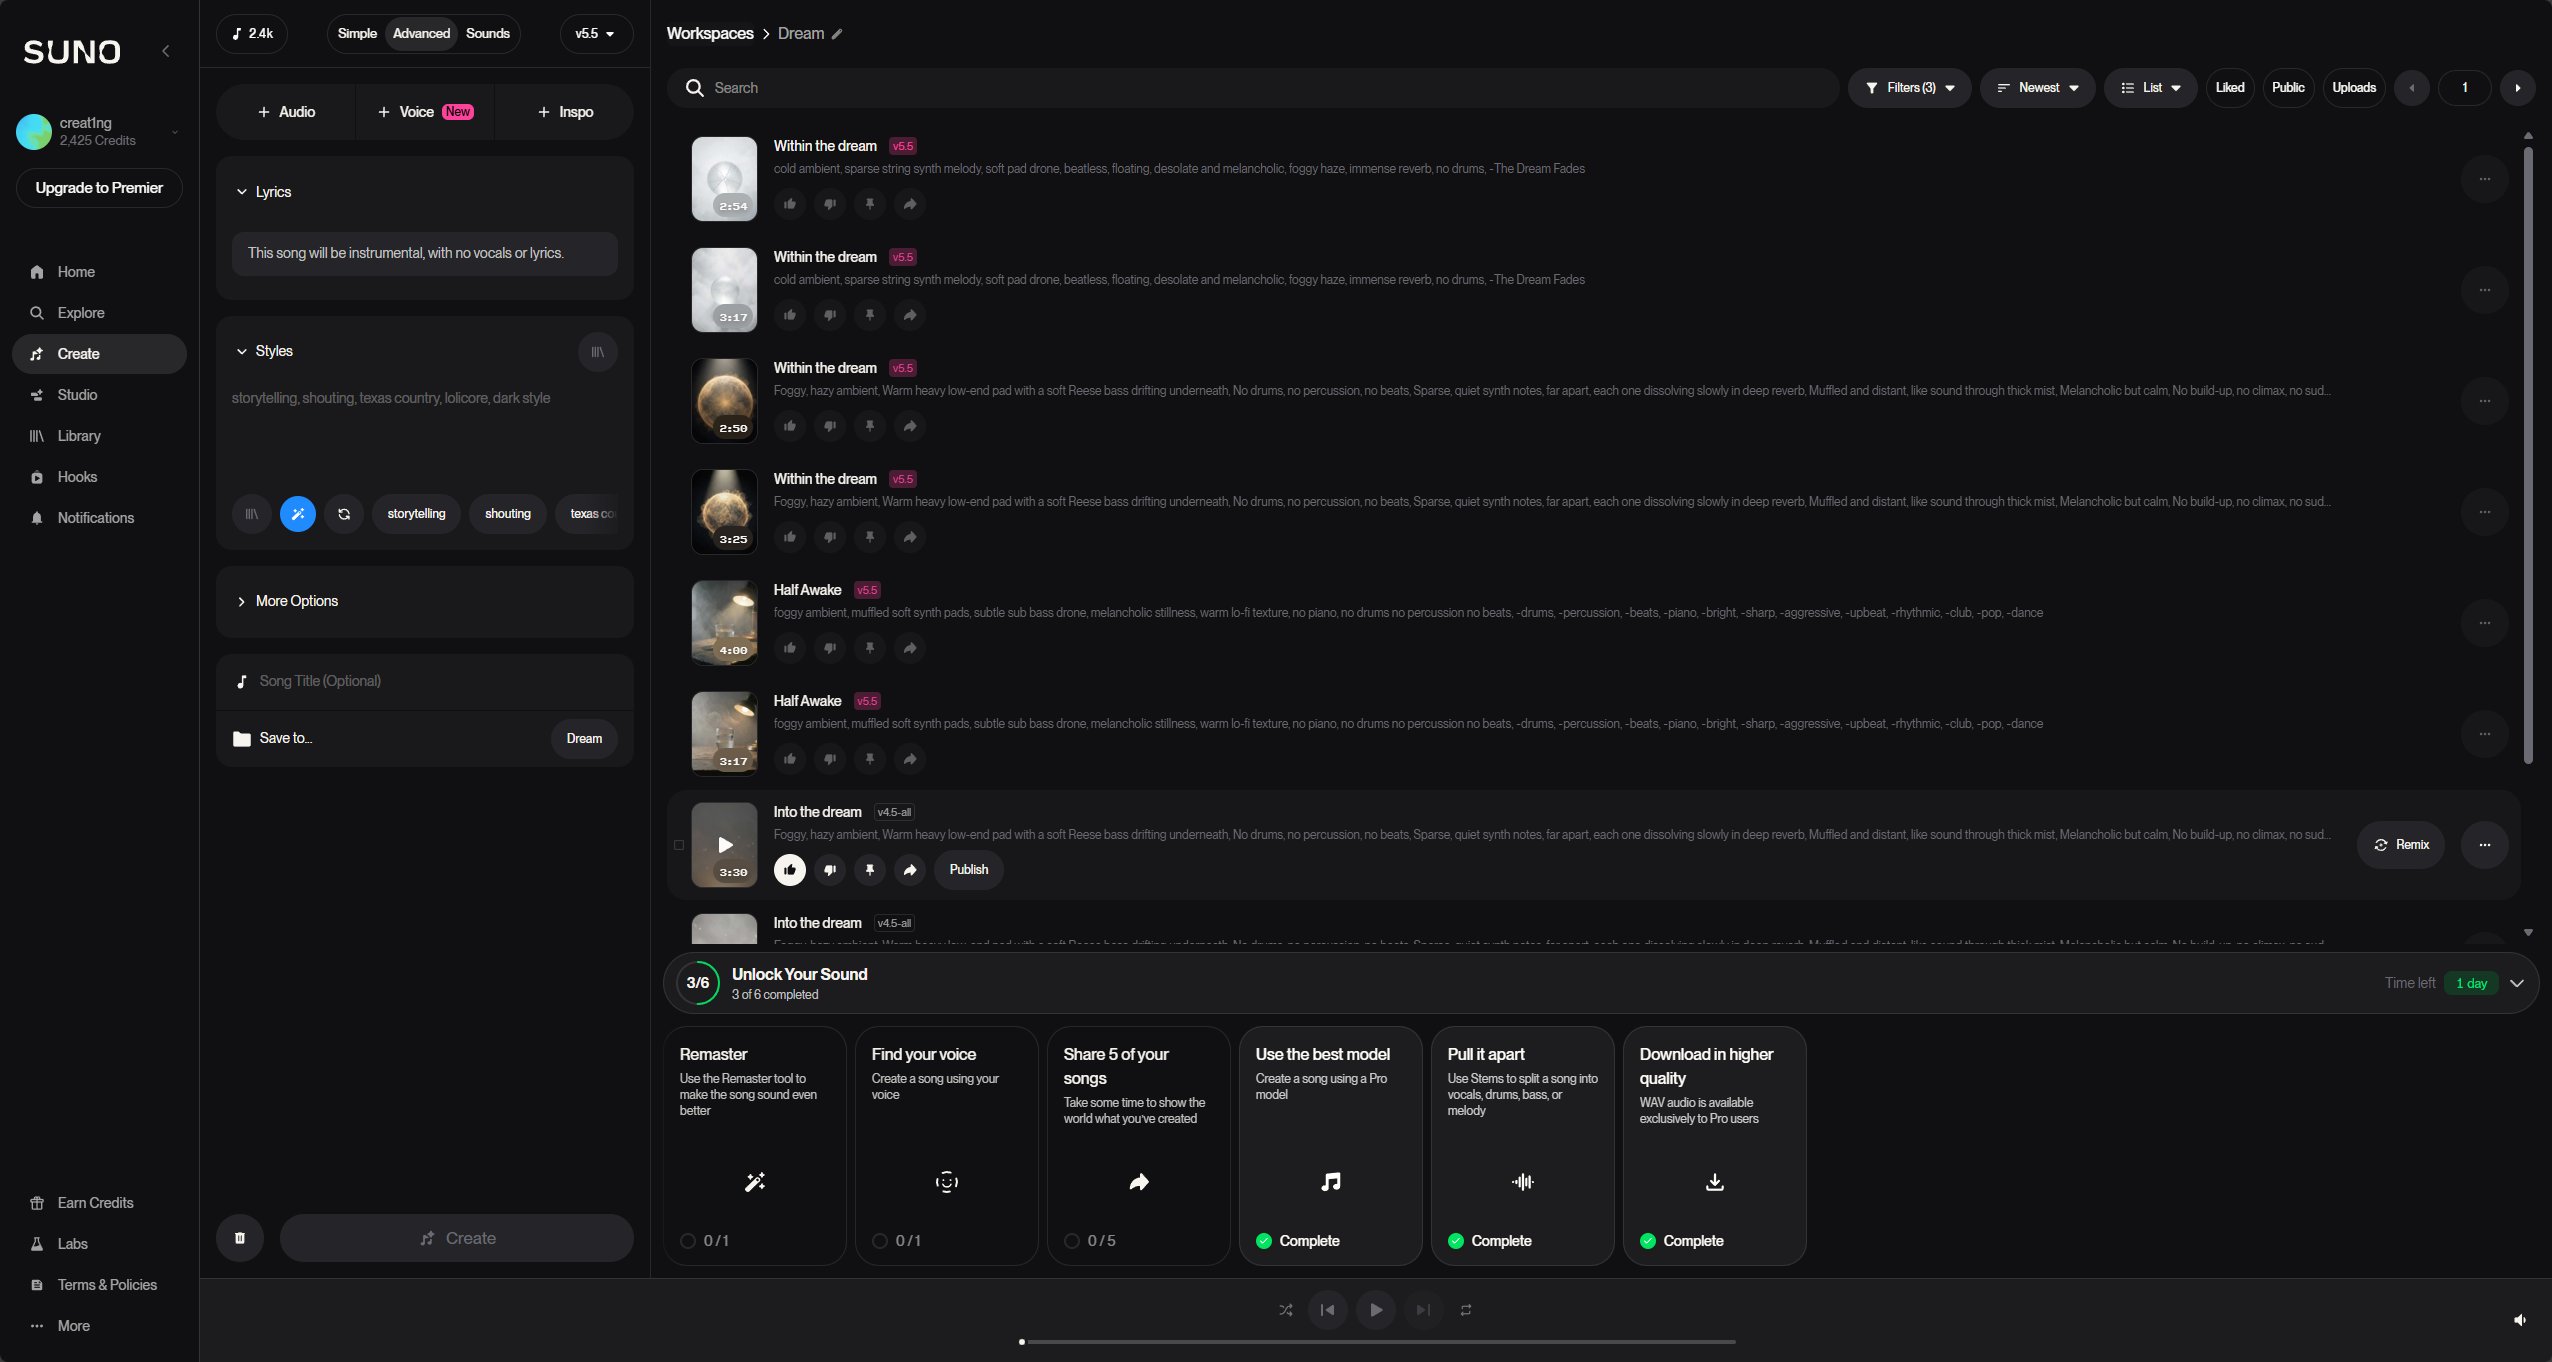Open Library in the sidebar
Viewport: 2552px width, 1362px height.
99,436
